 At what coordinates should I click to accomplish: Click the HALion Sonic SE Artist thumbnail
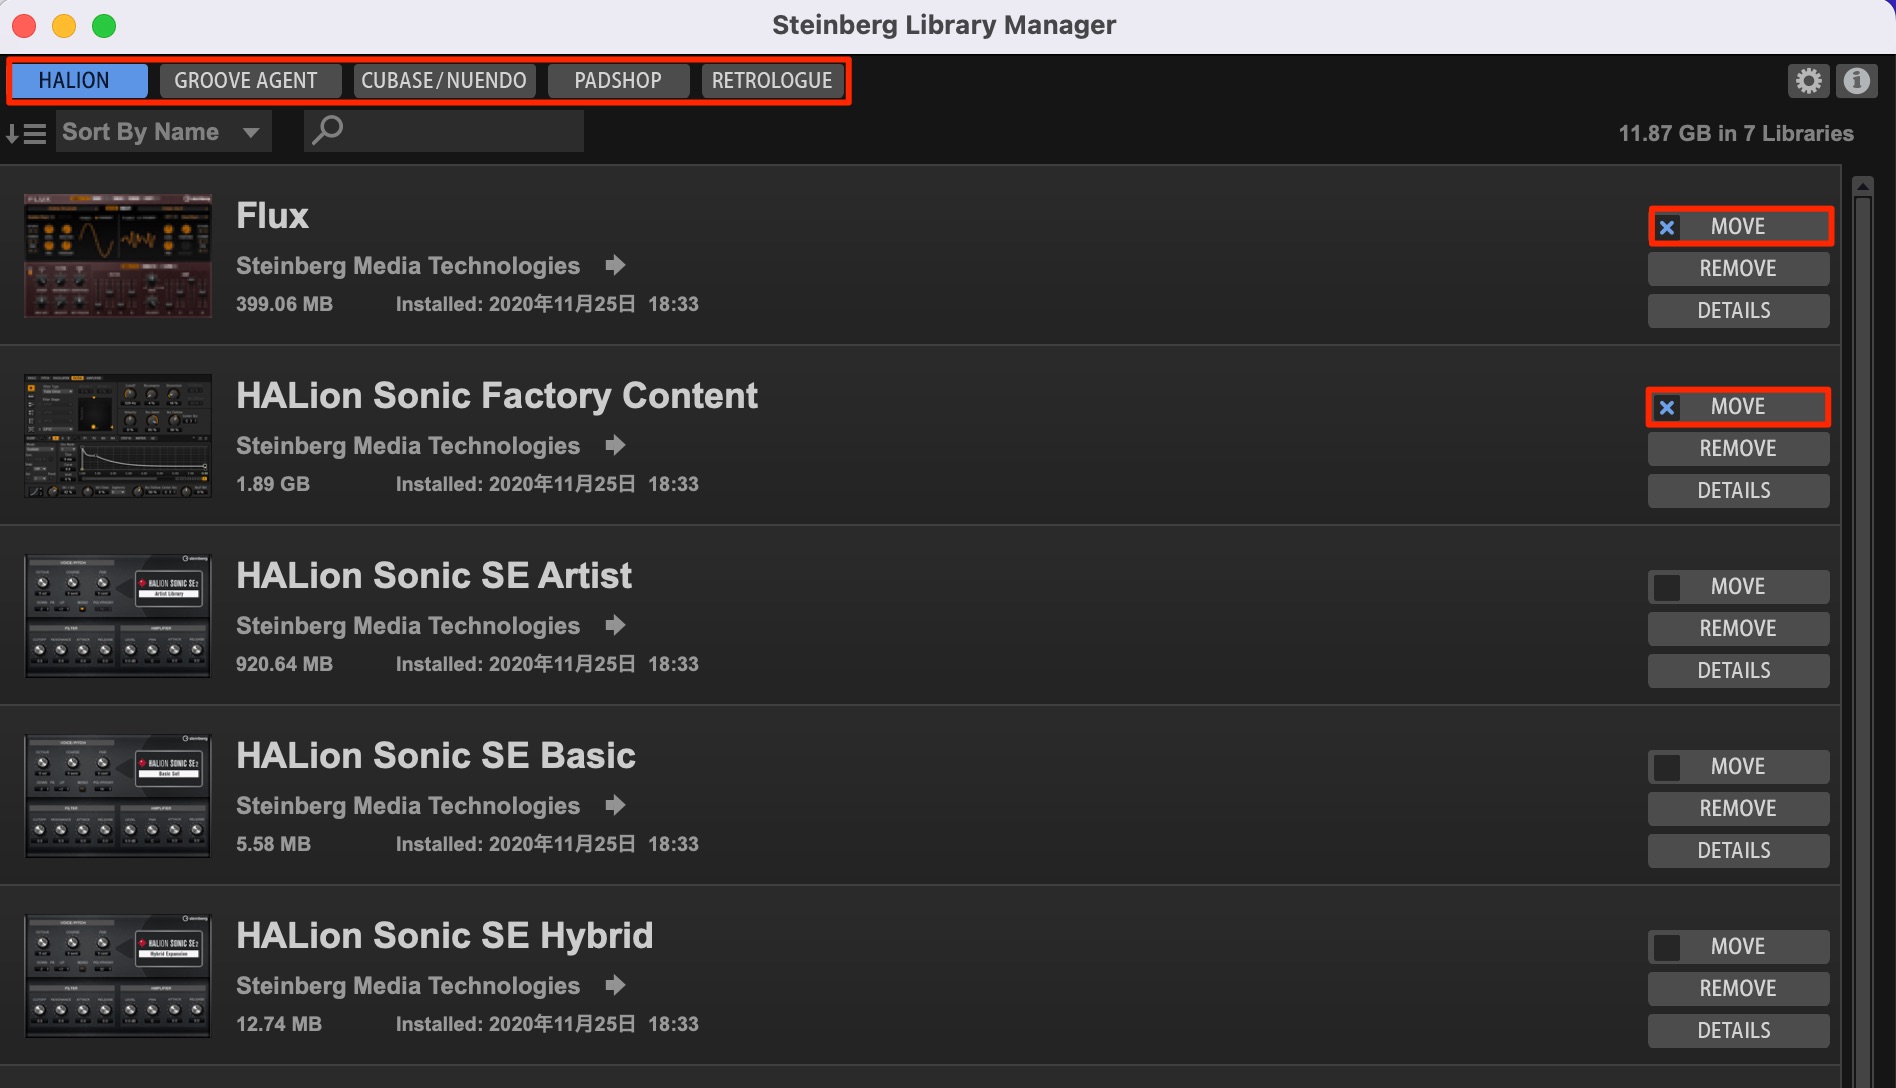[x=118, y=616]
